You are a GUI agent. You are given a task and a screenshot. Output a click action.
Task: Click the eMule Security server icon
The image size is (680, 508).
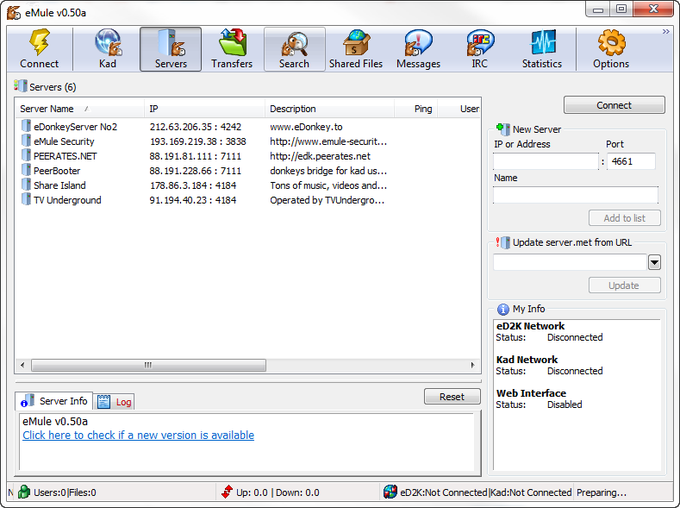(26, 141)
